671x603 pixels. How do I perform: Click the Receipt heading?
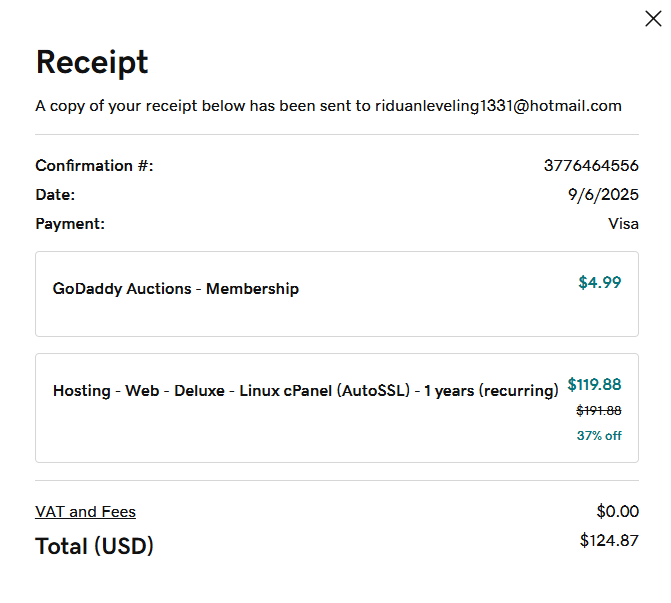(92, 62)
